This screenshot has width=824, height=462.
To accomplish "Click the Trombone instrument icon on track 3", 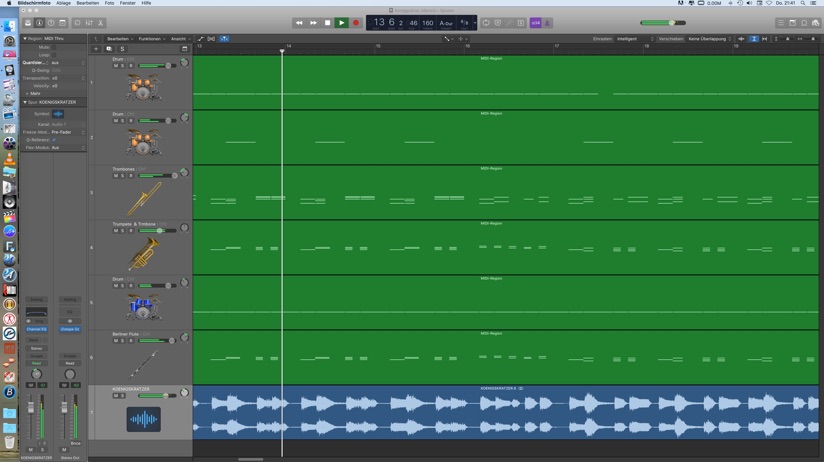I will [x=144, y=199].
